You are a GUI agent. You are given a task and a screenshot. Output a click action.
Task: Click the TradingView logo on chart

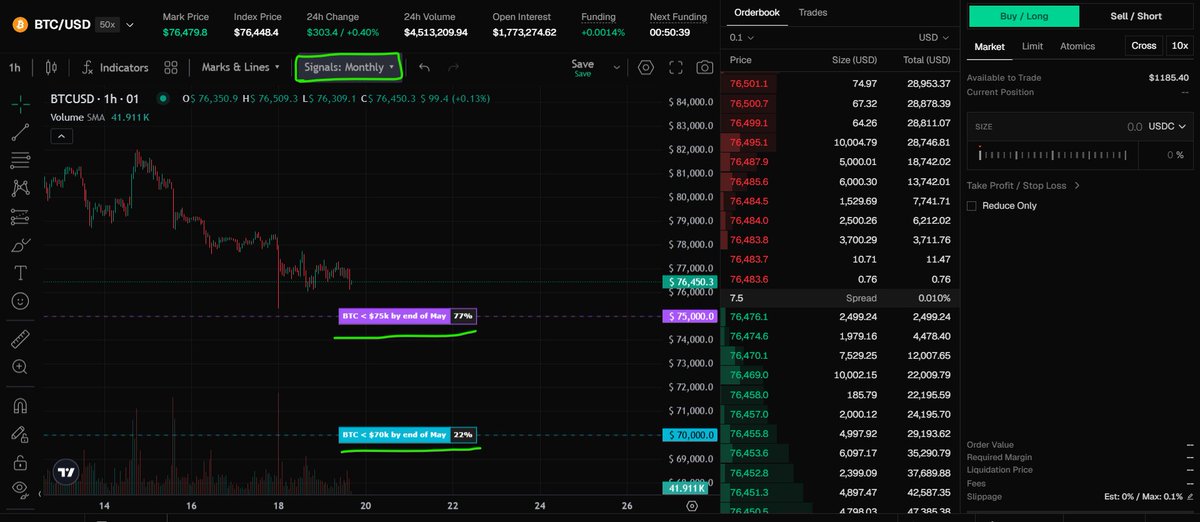pyautogui.click(x=67, y=473)
